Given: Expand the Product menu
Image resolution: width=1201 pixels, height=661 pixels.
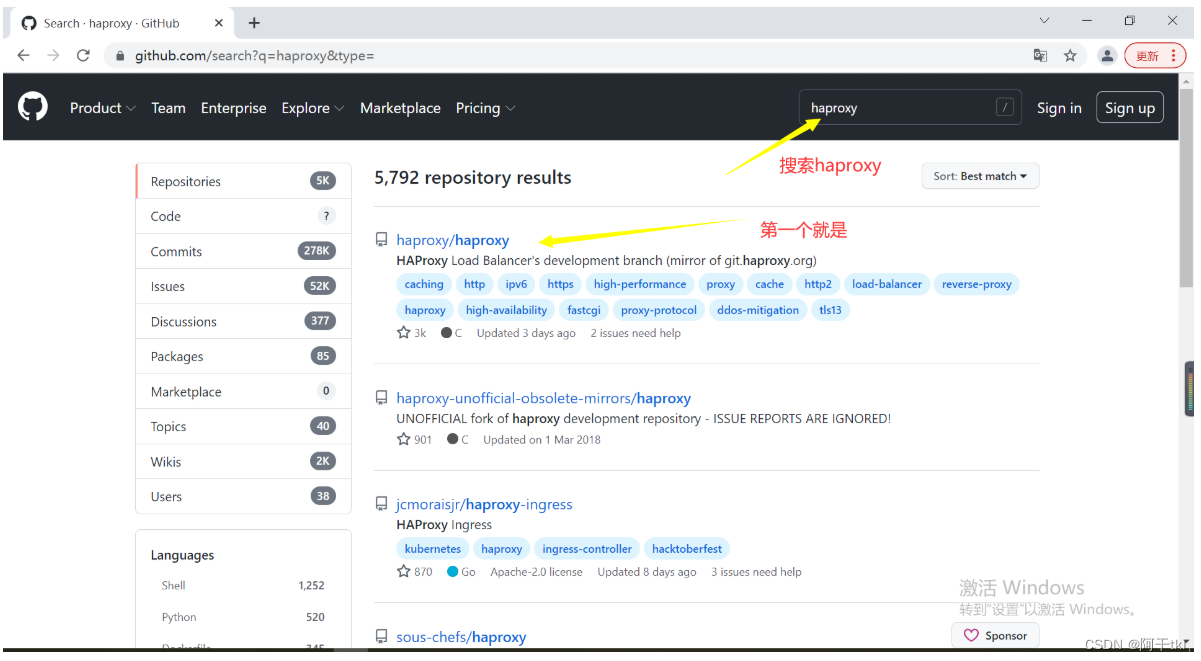Looking at the screenshot, I should (103, 108).
